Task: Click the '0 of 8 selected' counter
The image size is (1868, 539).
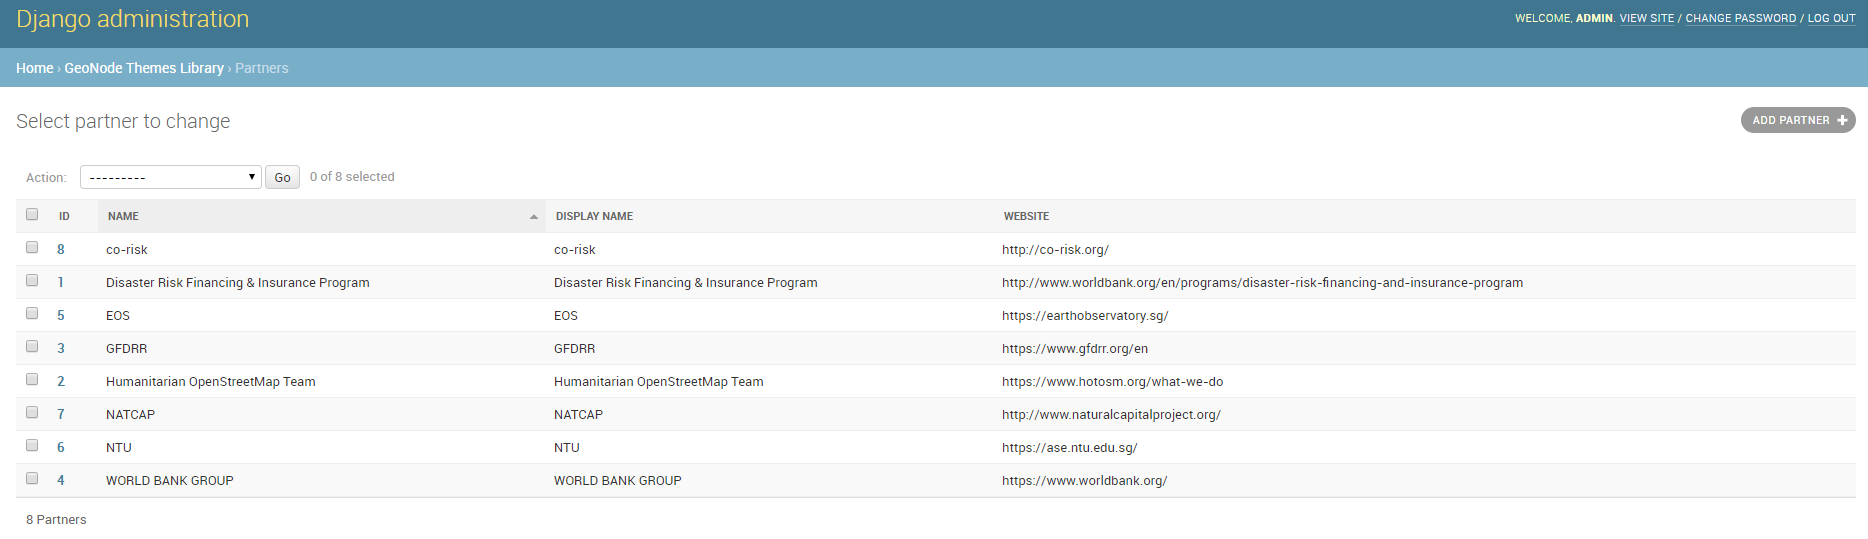Action: point(352,176)
